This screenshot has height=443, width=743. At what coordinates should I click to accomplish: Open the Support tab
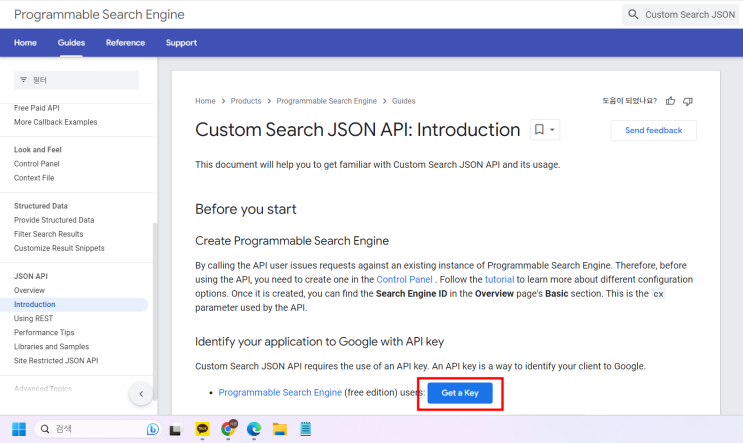(x=181, y=43)
